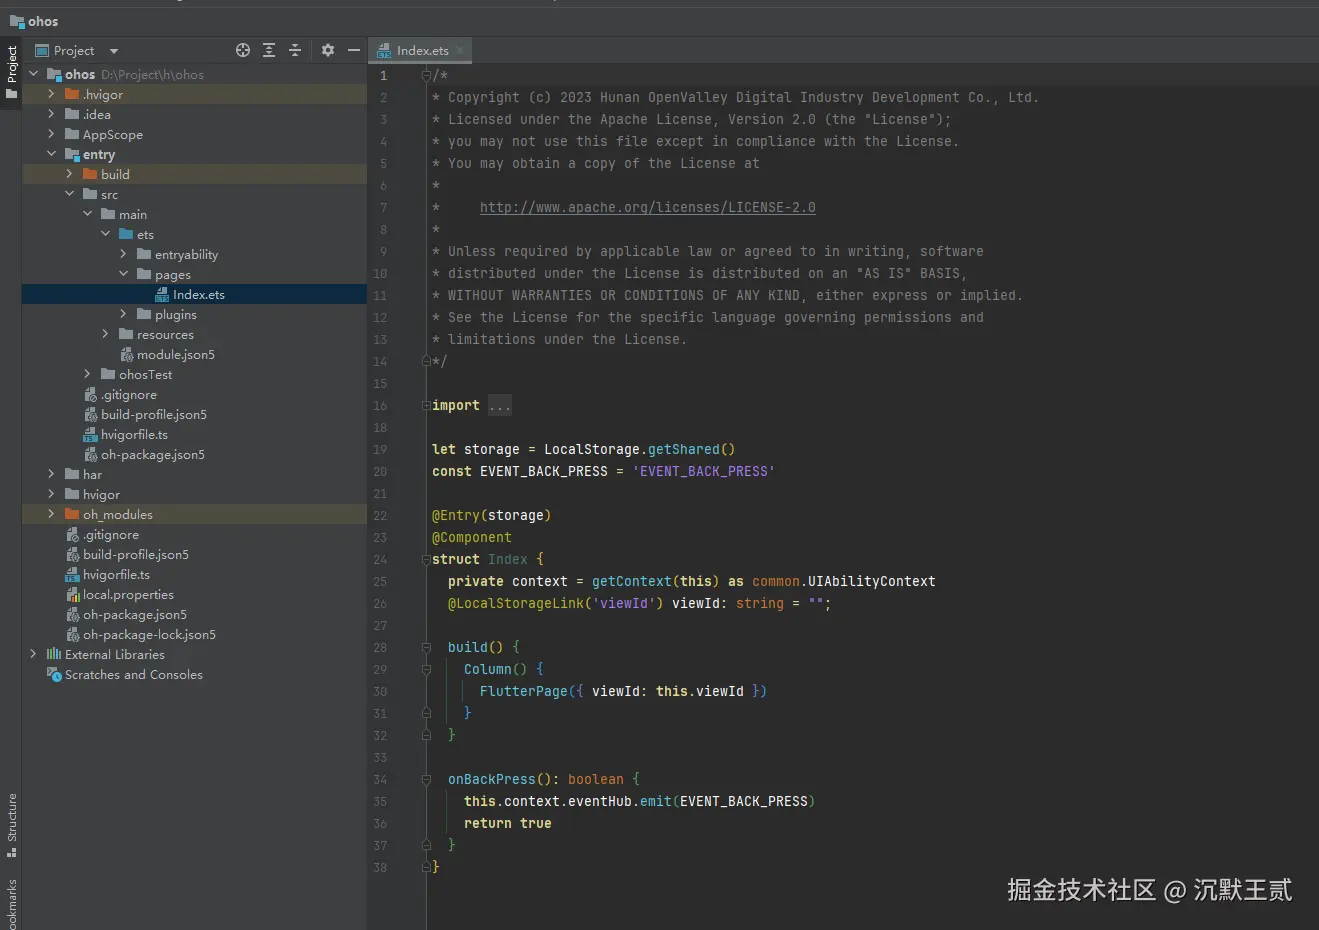Viewport: 1319px width, 930px height.
Task: Open the Apache license URL link
Action: (647, 208)
